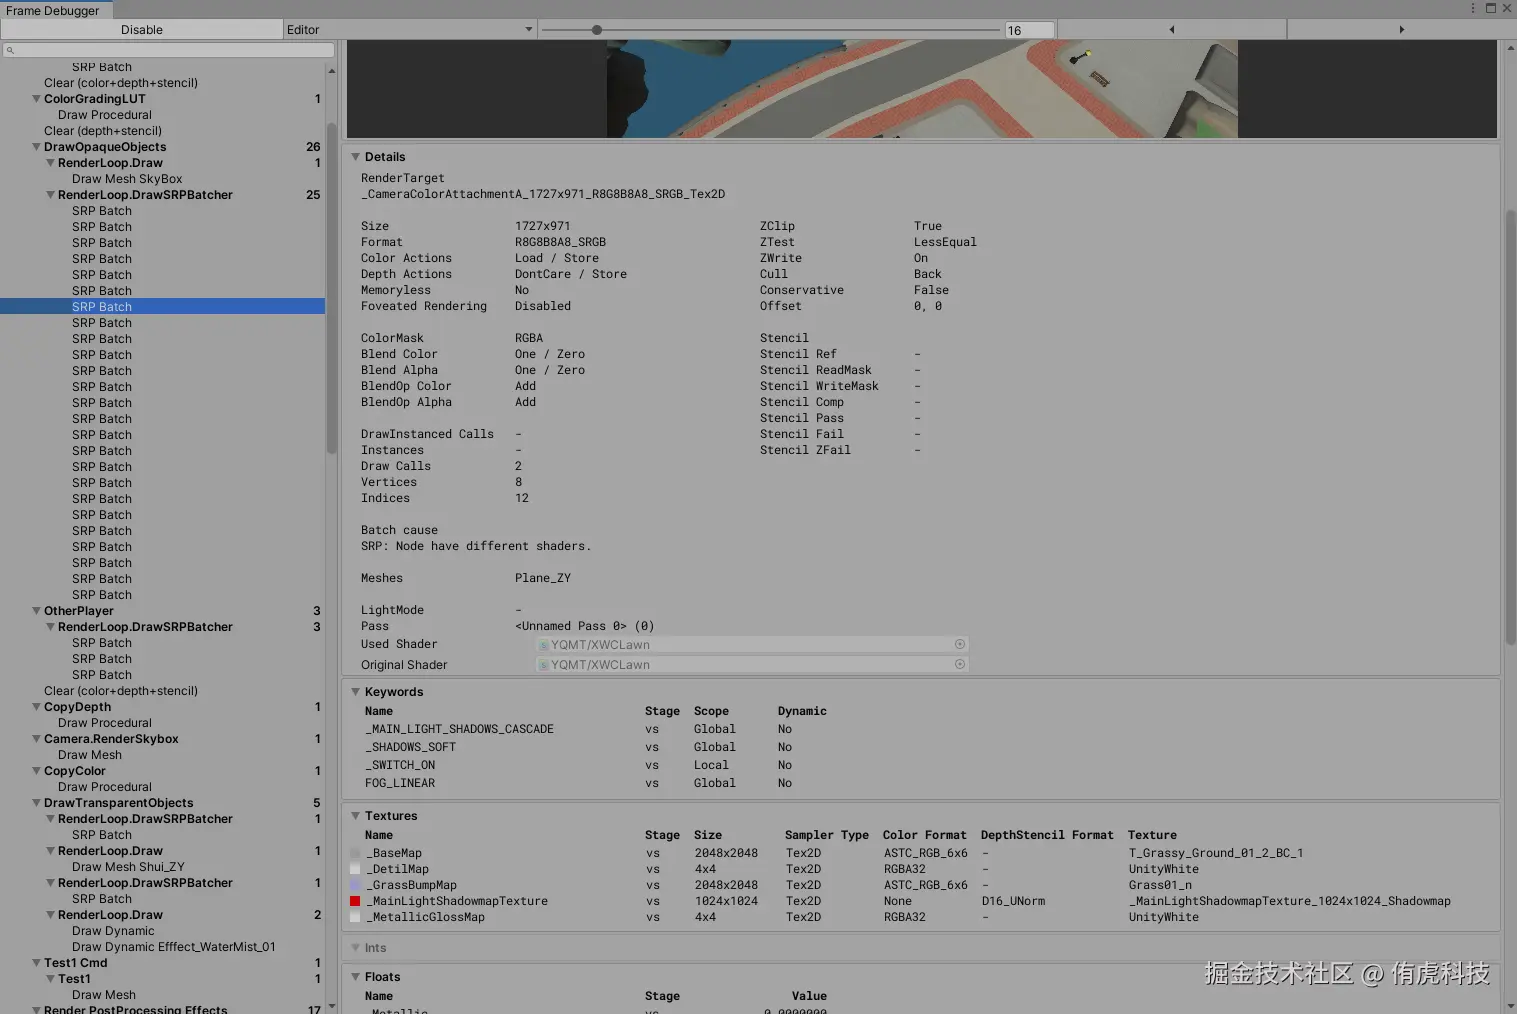Screen dimensions: 1517x1014
Task: Select Draw Mesh SkyBox event
Action: pyautogui.click(x=127, y=179)
